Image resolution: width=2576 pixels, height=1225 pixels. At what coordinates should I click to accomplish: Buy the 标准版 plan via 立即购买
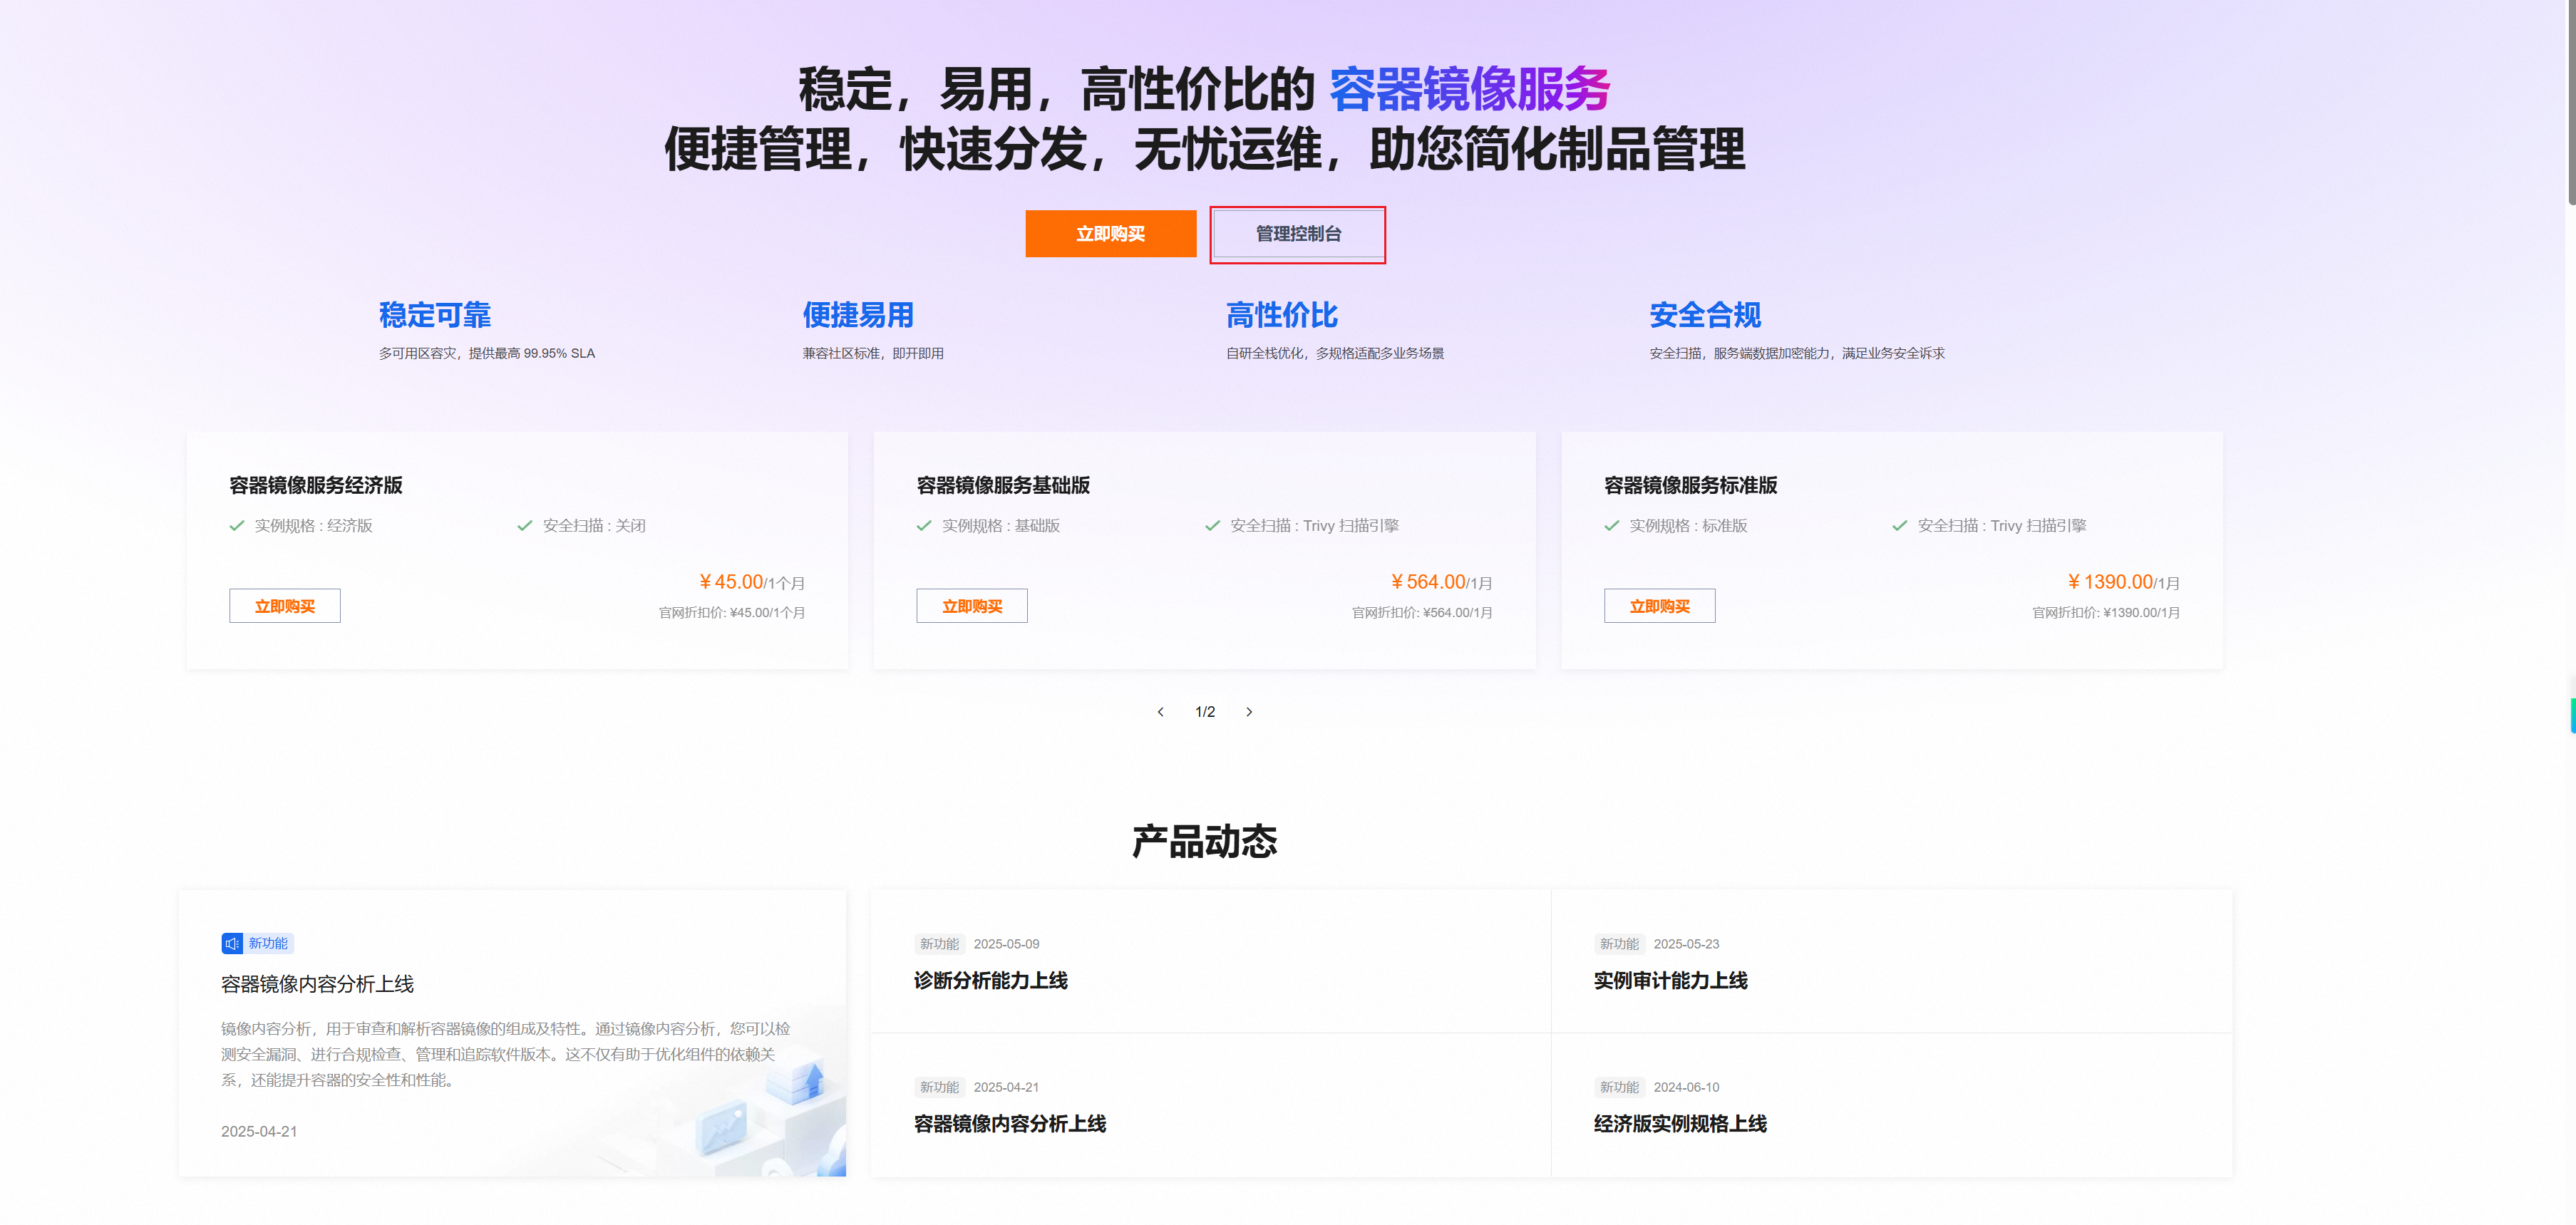(1659, 606)
